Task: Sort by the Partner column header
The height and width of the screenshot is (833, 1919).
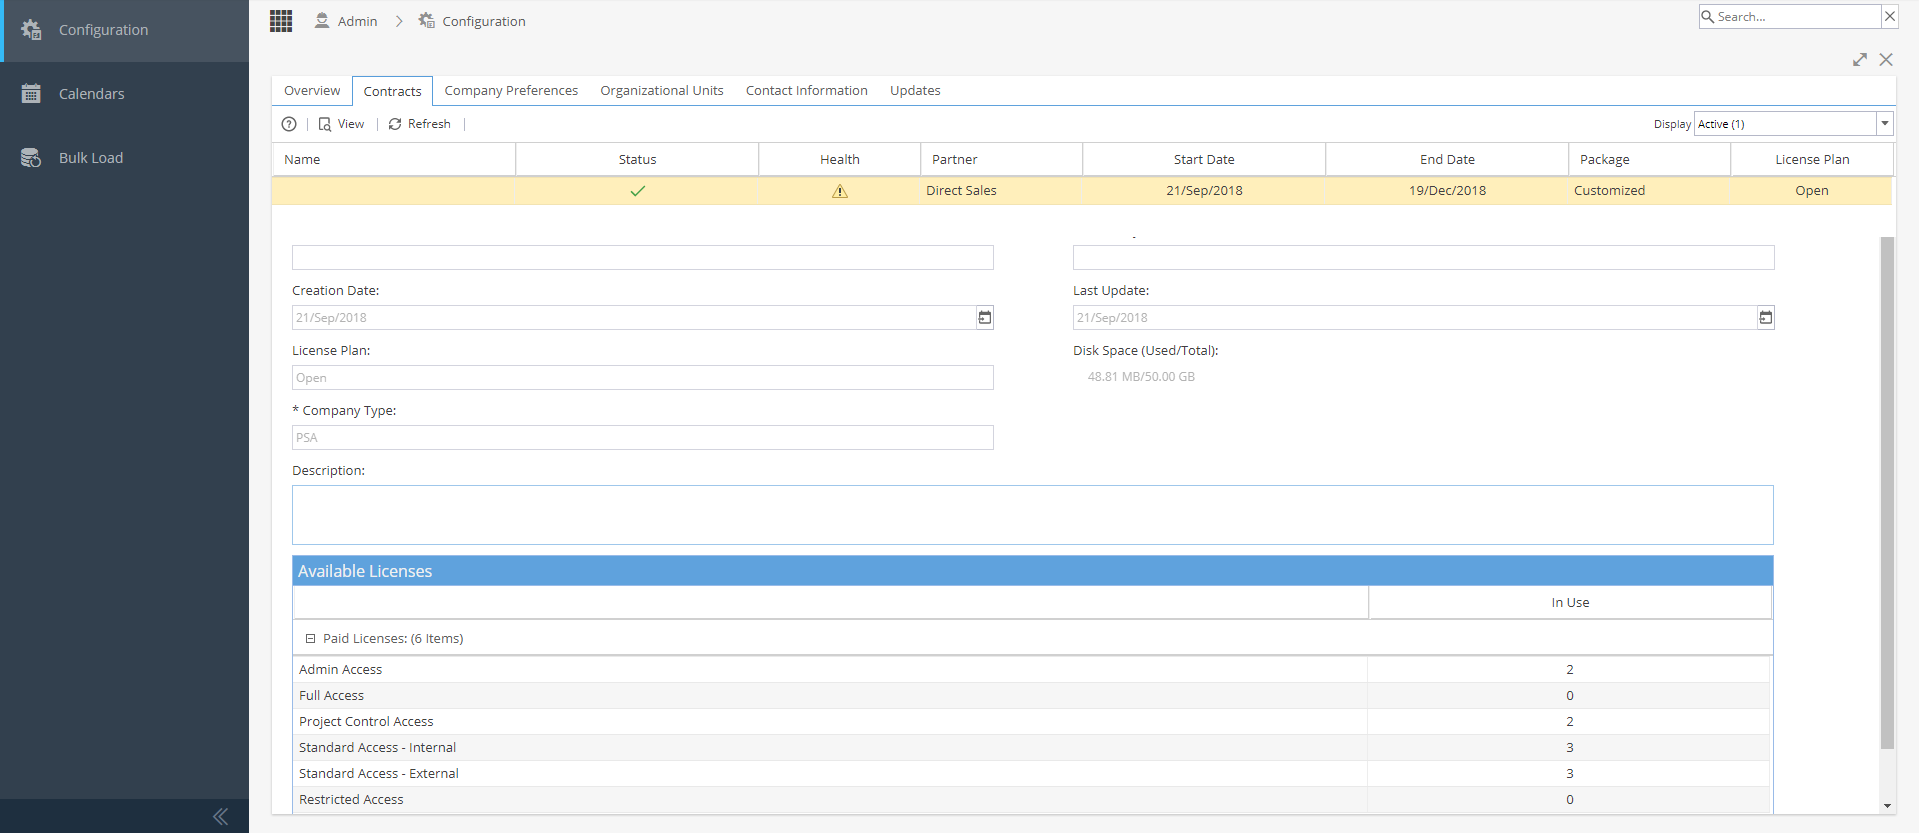Action: [1001, 160]
